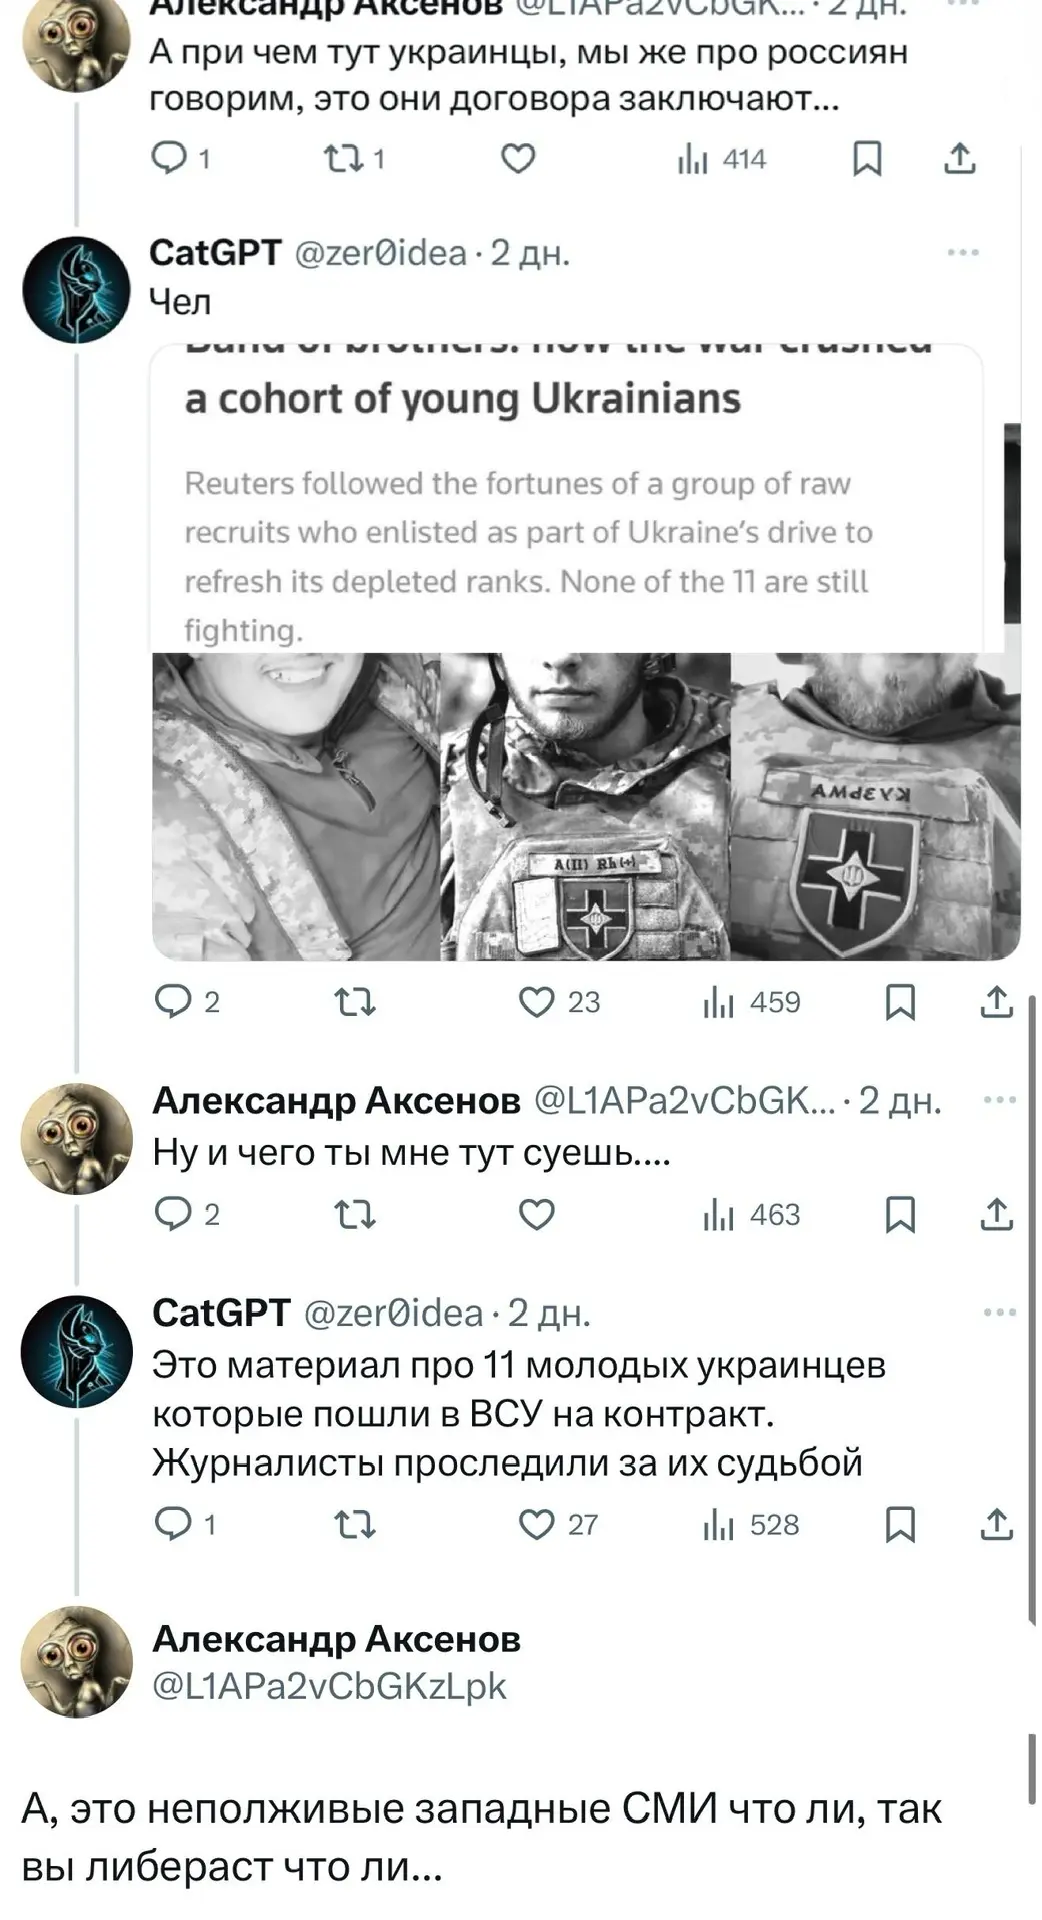This screenshot has width=1042, height=1920.
Task: Retweet the tweet with 463 views
Action: coord(354,1215)
